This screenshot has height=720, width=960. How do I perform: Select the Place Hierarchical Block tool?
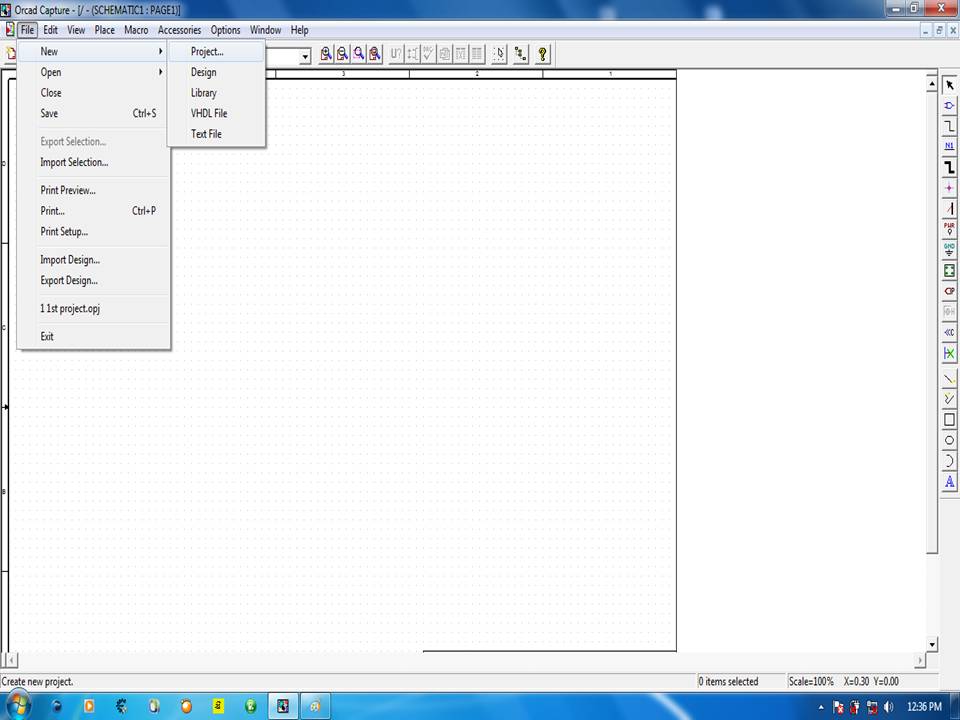pyautogui.click(x=949, y=271)
